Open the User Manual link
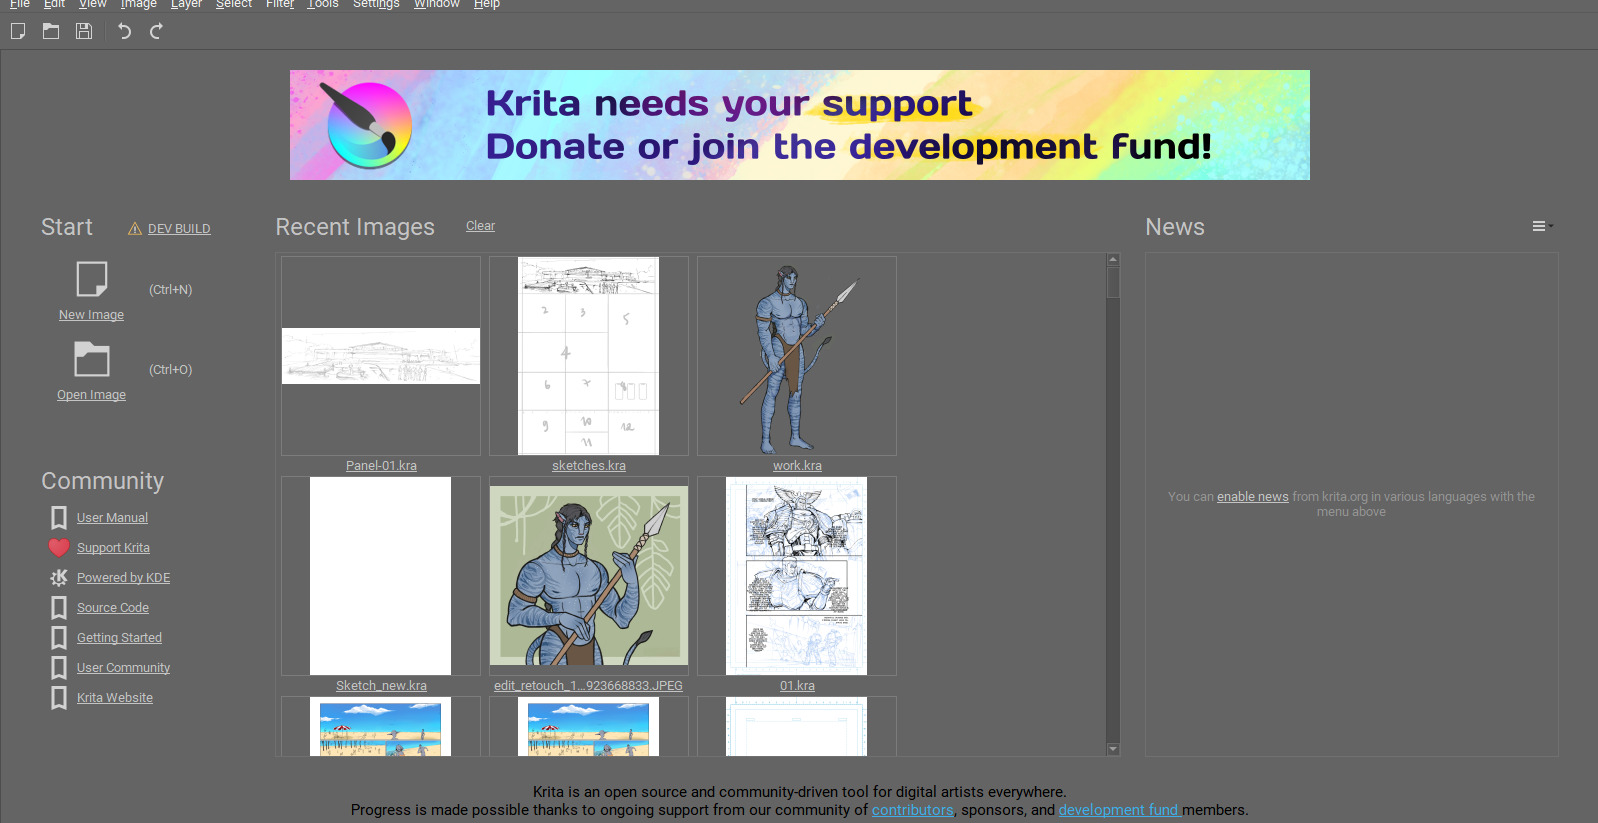 click(112, 518)
